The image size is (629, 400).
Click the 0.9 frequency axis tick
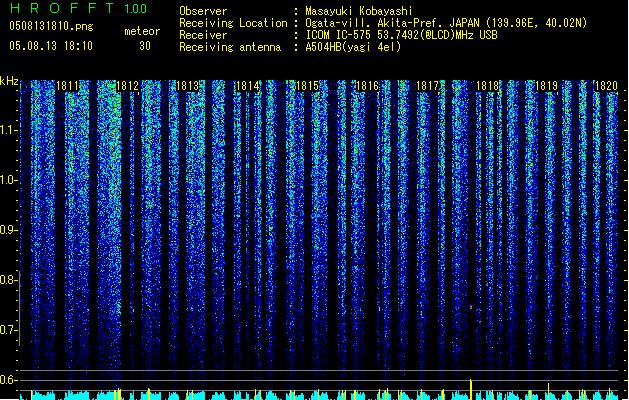[8, 230]
